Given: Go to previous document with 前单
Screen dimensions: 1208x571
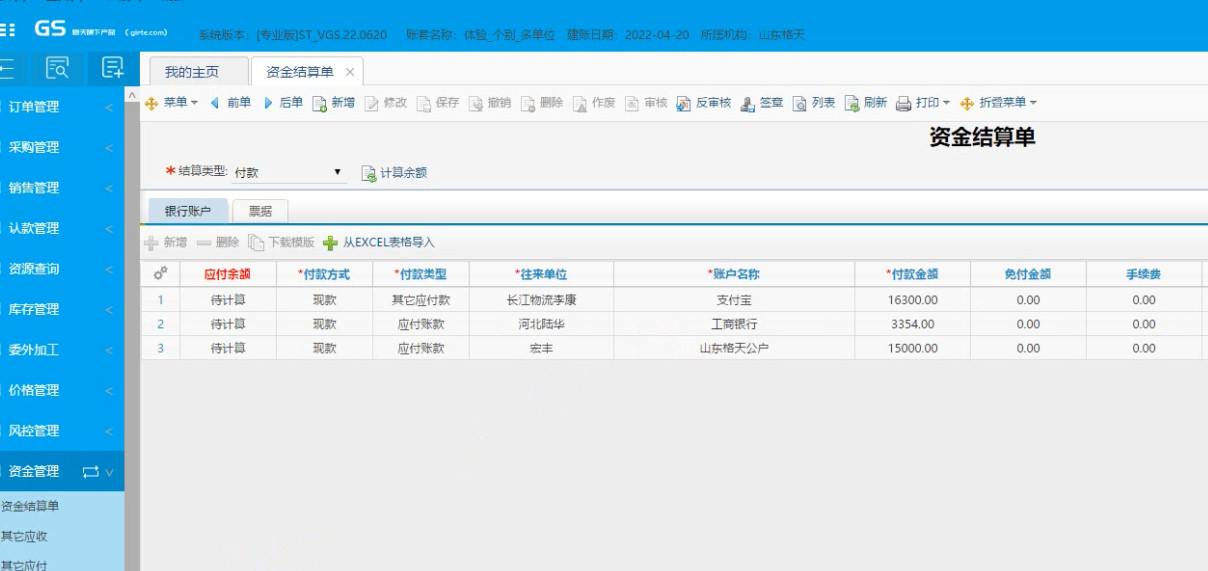Looking at the screenshot, I should [x=230, y=102].
